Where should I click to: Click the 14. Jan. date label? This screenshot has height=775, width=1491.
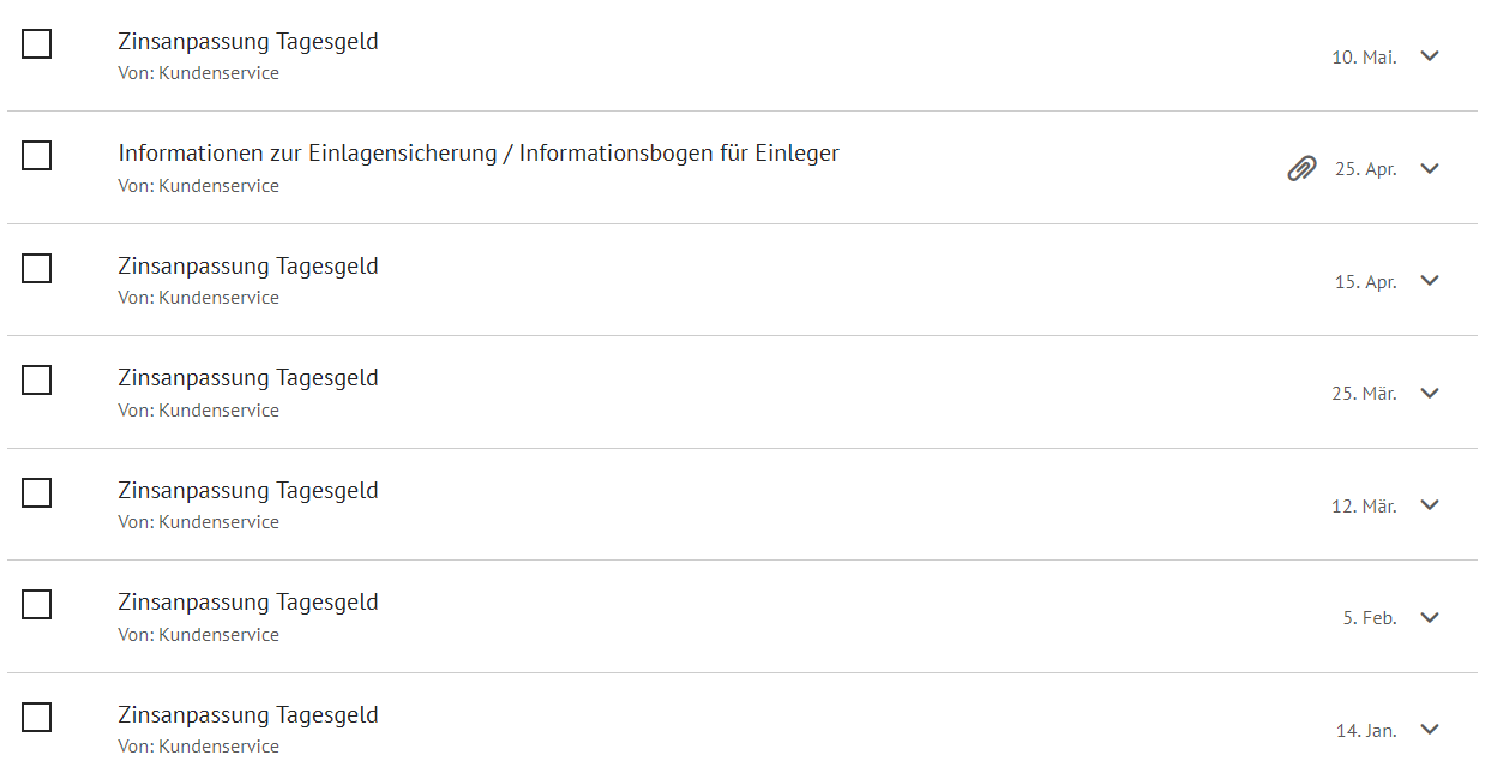pyautogui.click(x=1366, y=731)
